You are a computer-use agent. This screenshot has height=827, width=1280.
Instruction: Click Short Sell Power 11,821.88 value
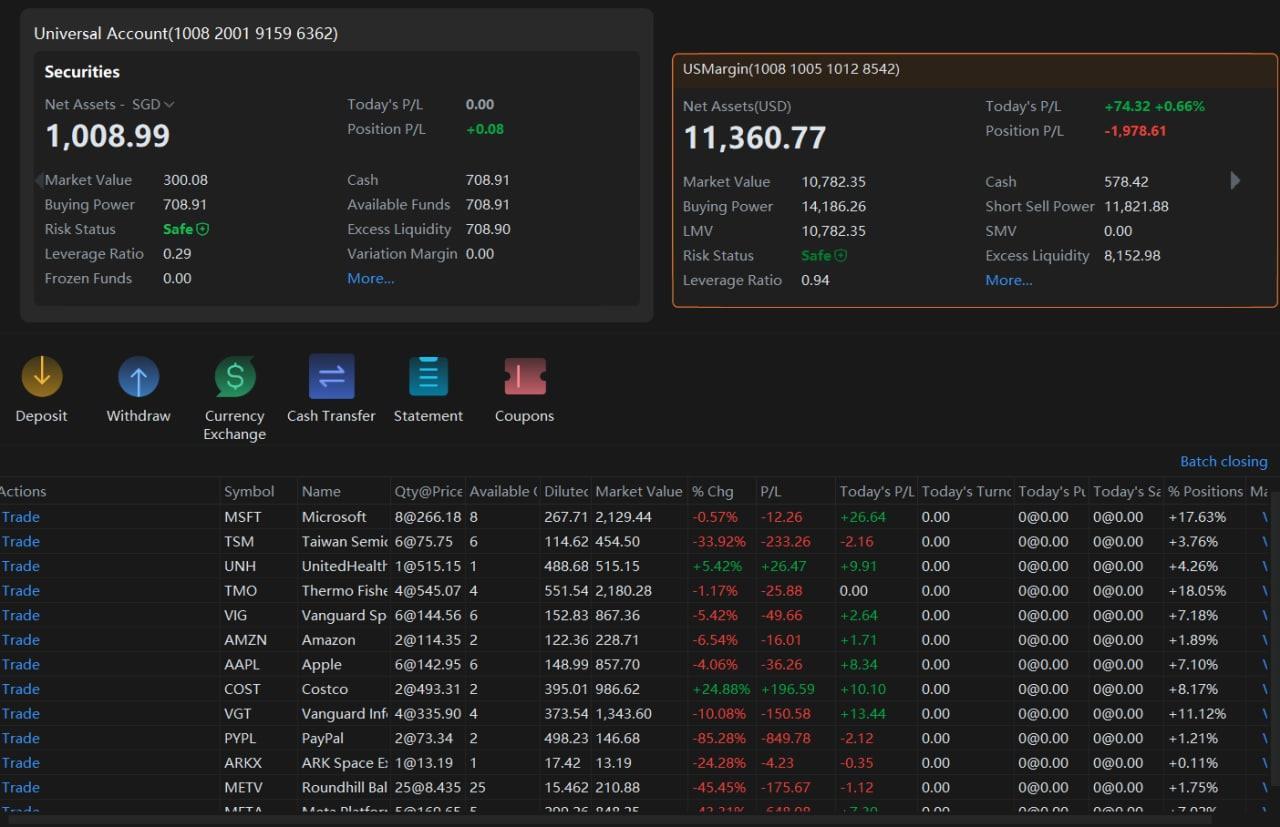1136,206
